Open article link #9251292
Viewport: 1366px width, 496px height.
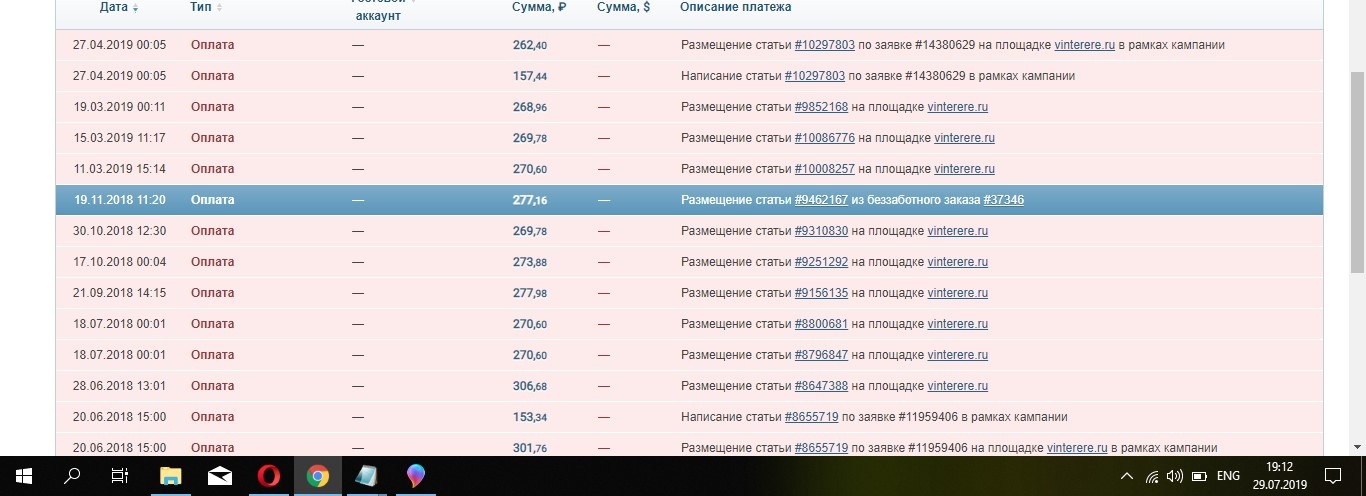coord(821,262)
